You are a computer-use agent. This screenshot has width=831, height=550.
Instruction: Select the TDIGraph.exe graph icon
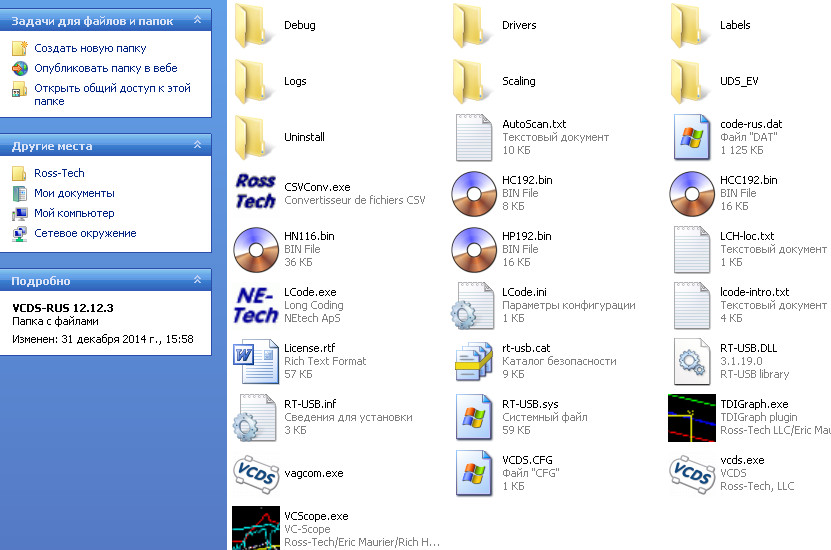pyautogui.click(x=692, y=418)
